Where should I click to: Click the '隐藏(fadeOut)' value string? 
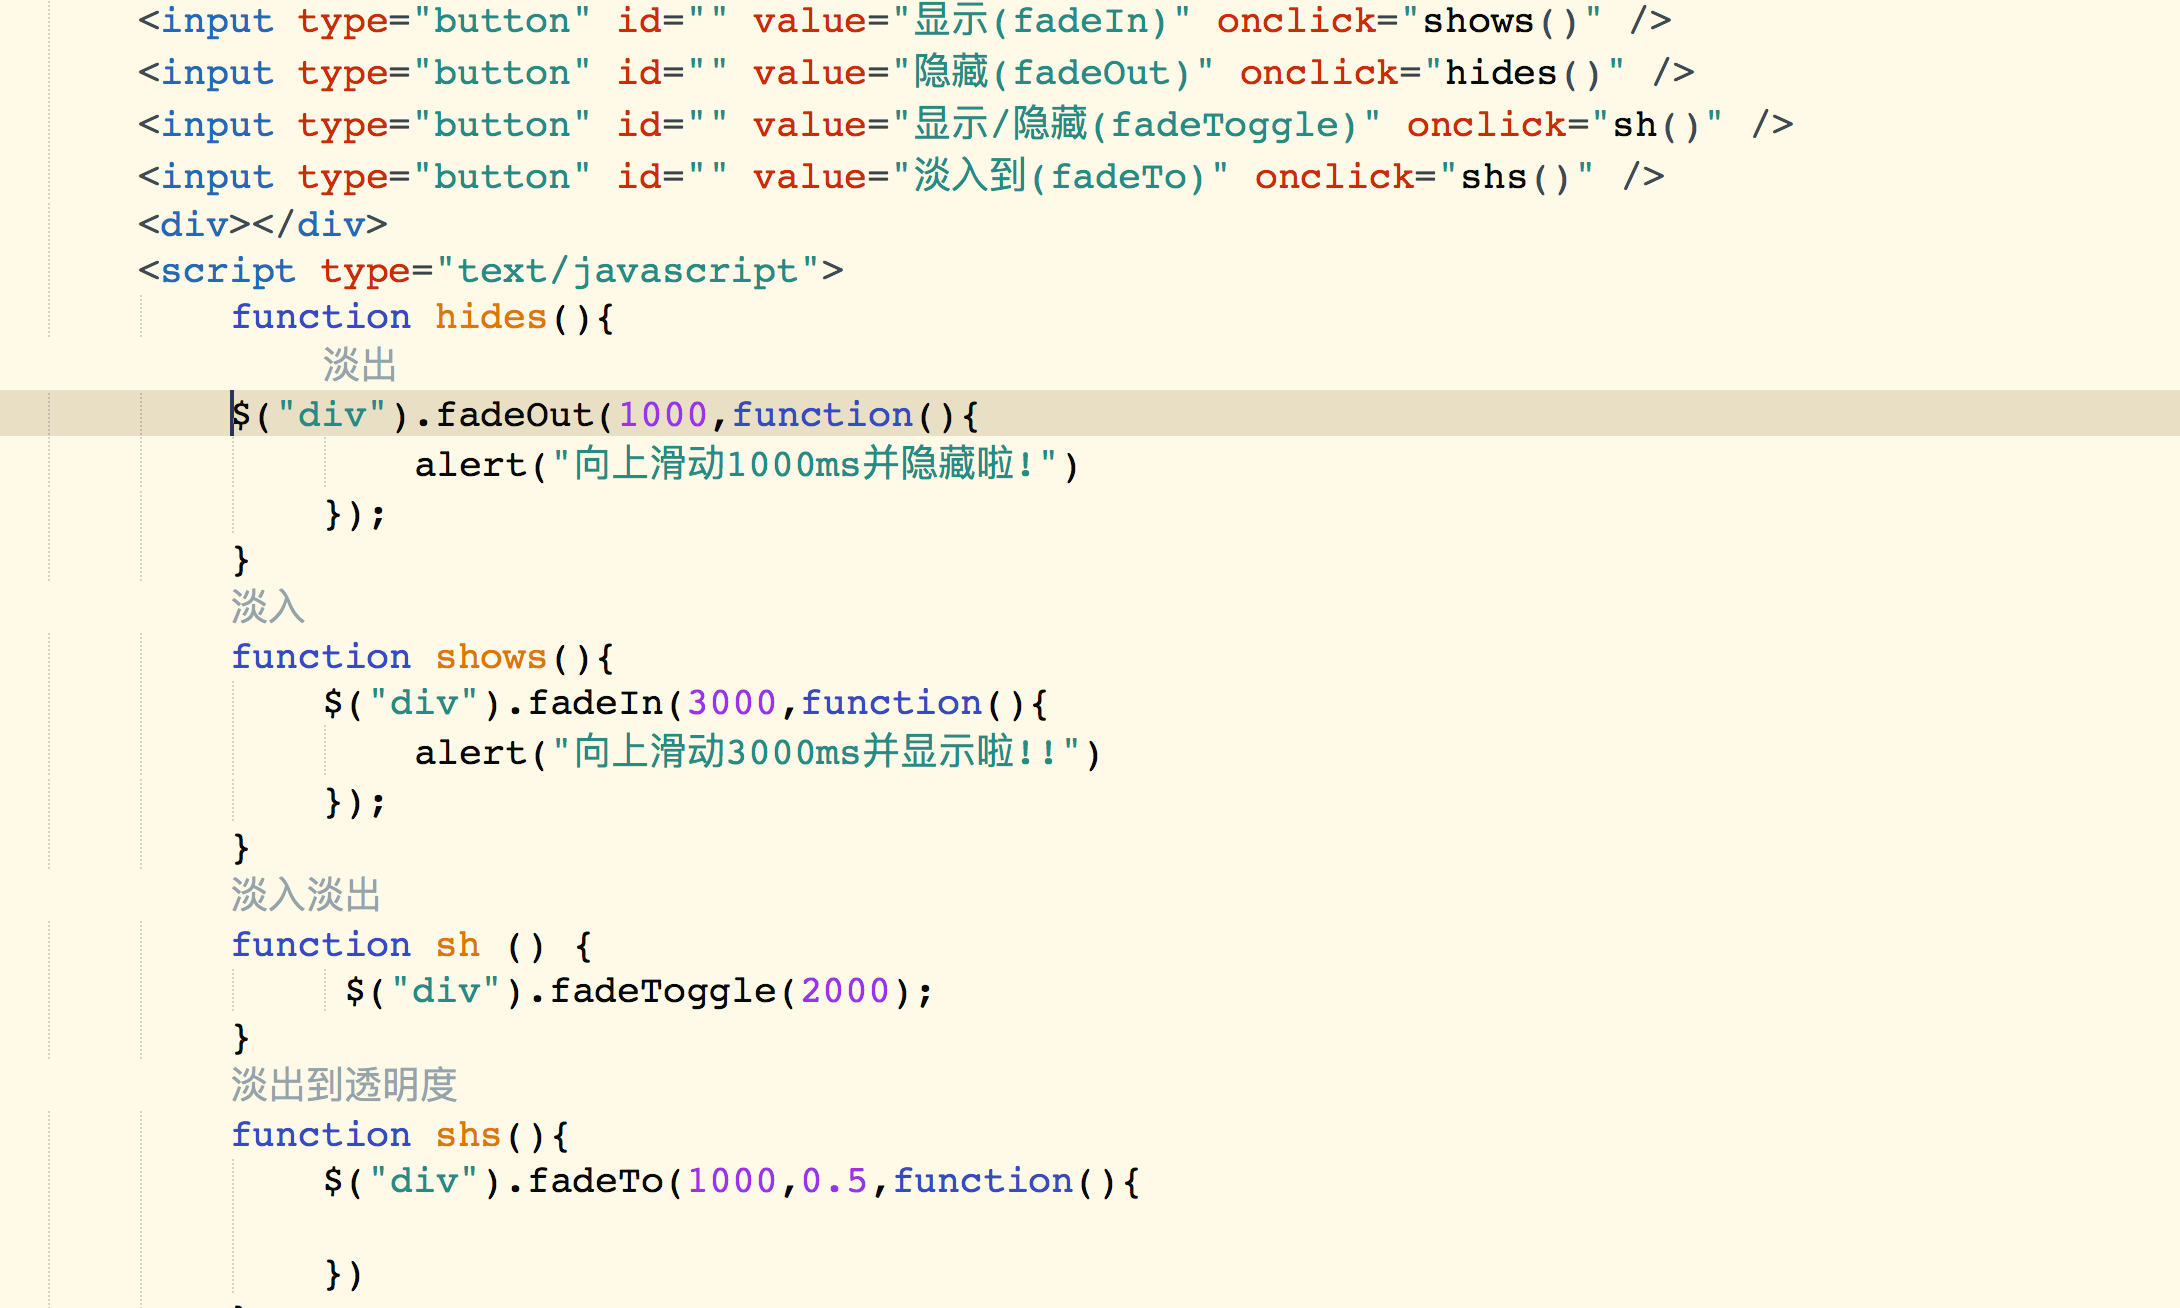pyautogui.click(x=1053, y=73)
